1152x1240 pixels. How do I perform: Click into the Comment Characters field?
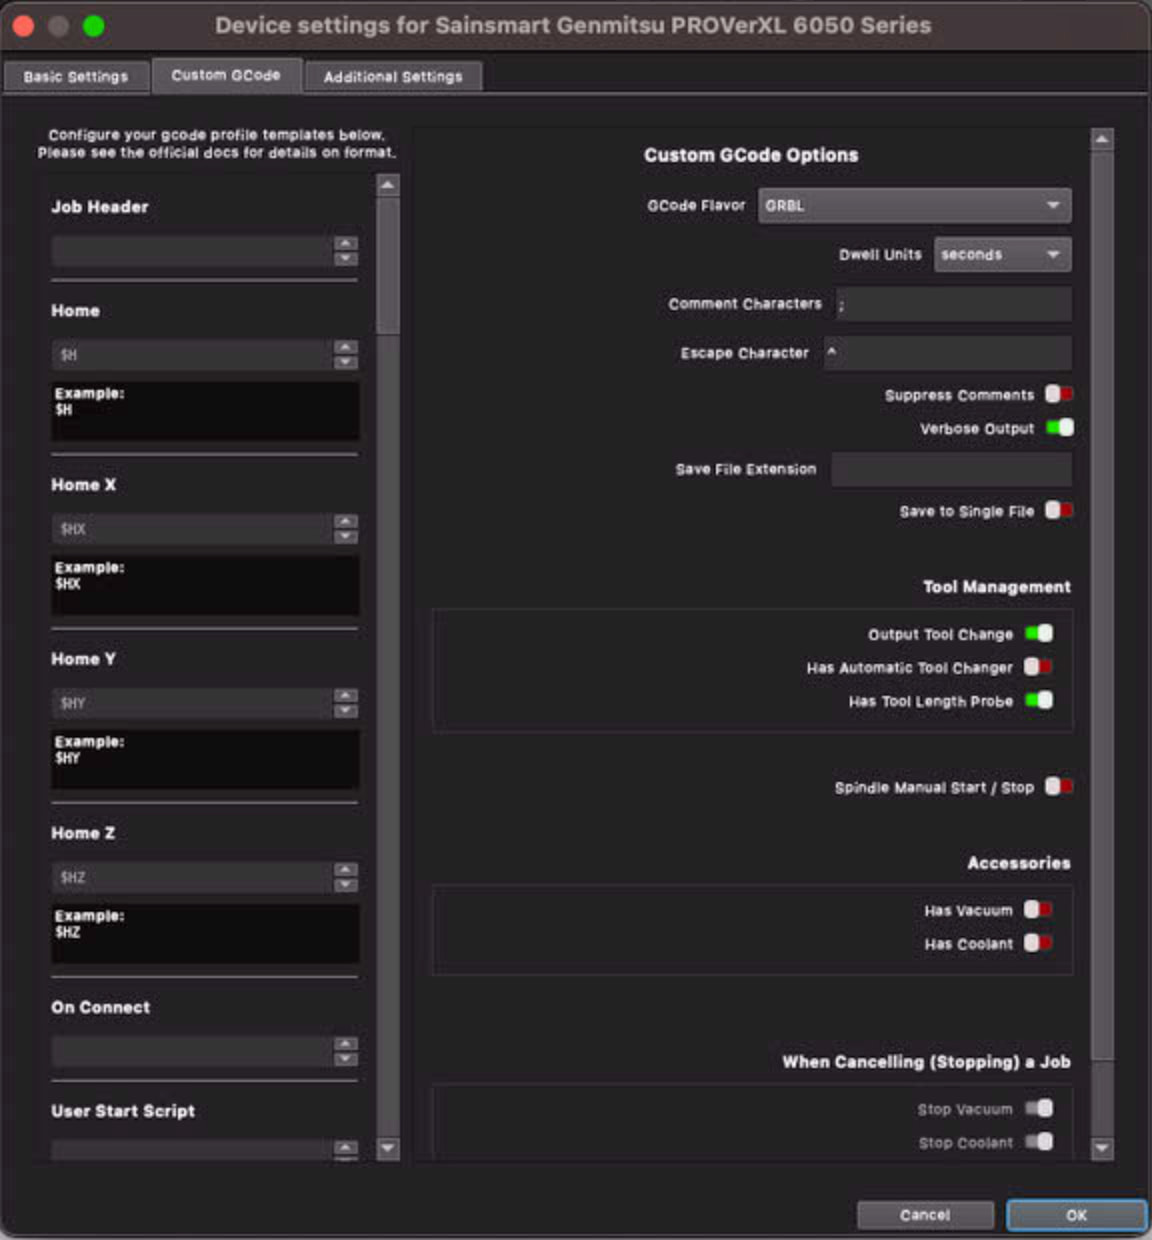(x=953, y=304)
